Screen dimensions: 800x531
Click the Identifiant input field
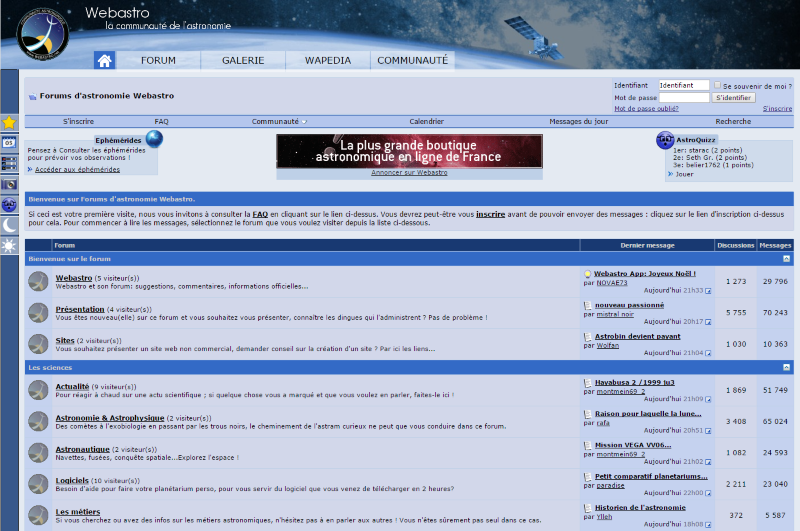click(684, 85)
